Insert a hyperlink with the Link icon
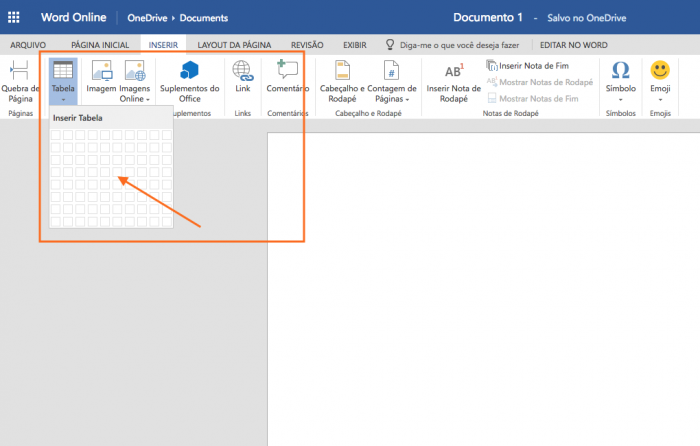Screen dimensions: 700x446 point(242,71)
